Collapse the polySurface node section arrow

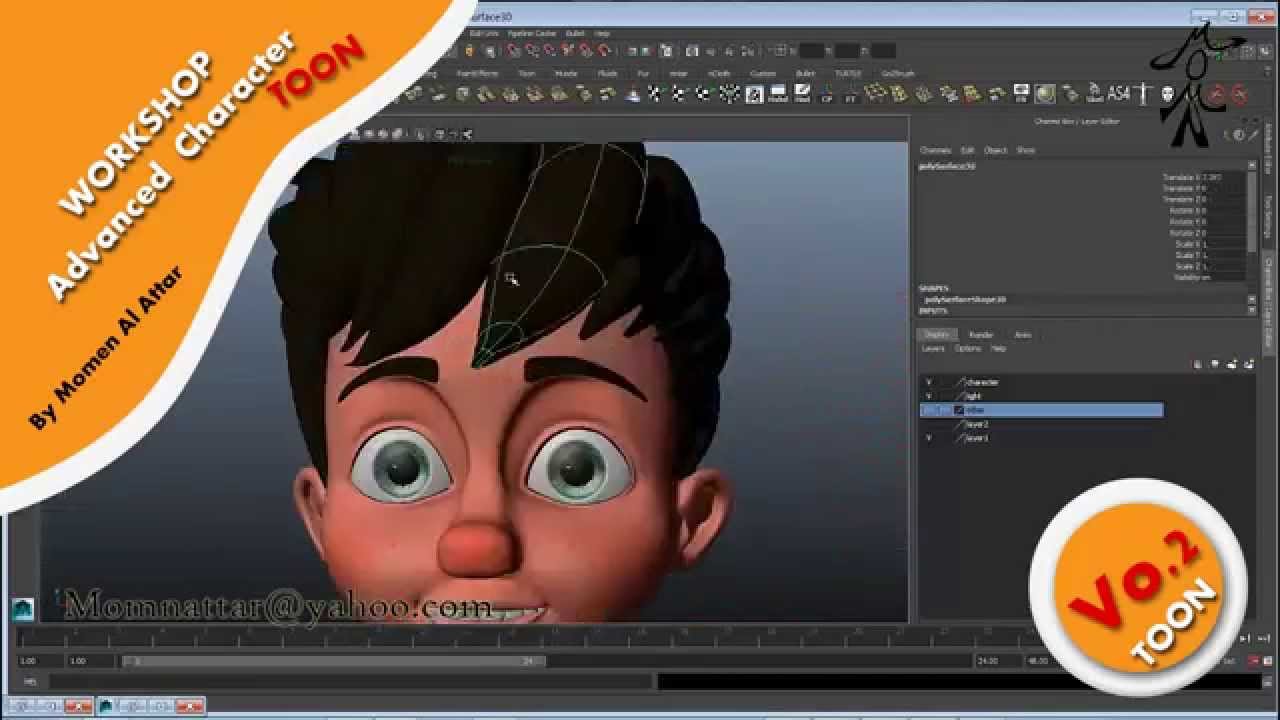tap(1251, 166)
